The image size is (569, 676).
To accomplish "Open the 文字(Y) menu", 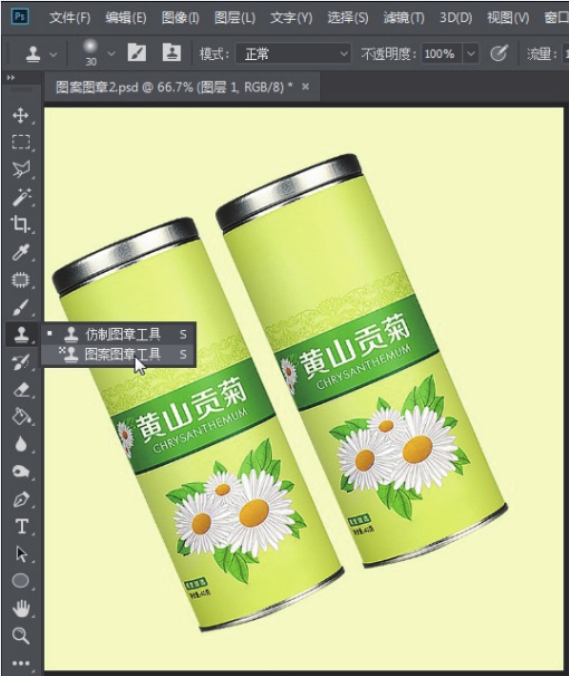I will [291, 18].
